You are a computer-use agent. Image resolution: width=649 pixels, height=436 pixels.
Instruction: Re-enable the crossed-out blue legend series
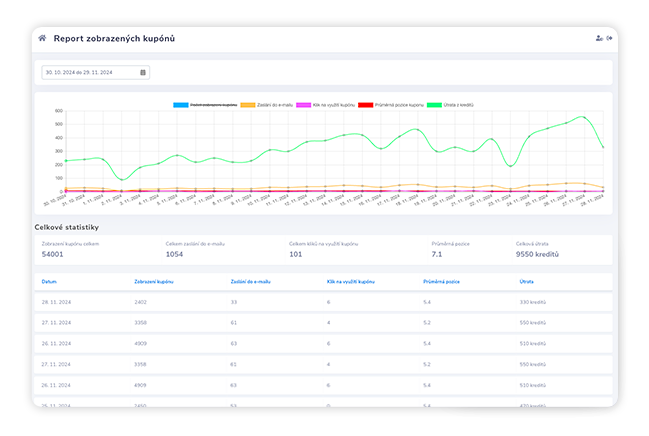[205, 105]
